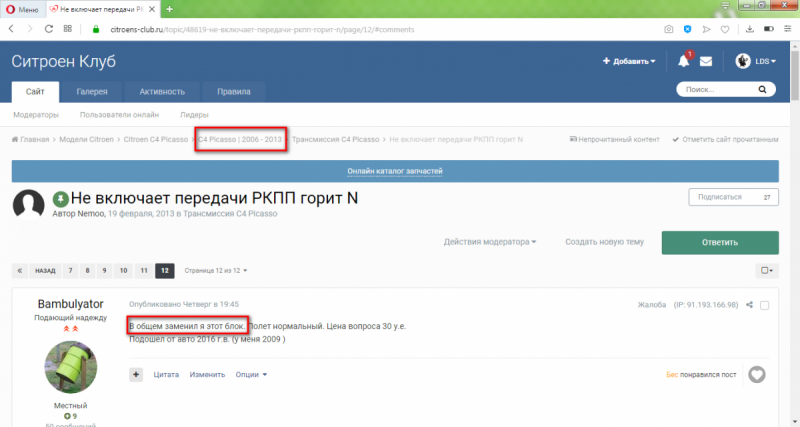The image size is (800, 427).
Task: Switch to the Галерея tab
Action: 92,90
